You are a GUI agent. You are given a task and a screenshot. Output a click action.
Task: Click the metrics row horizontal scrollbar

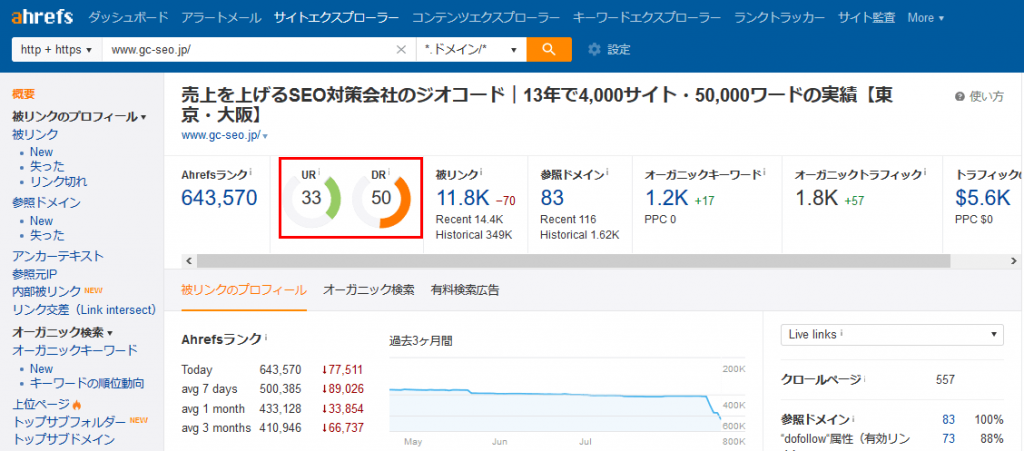click(x=573, y=261)
